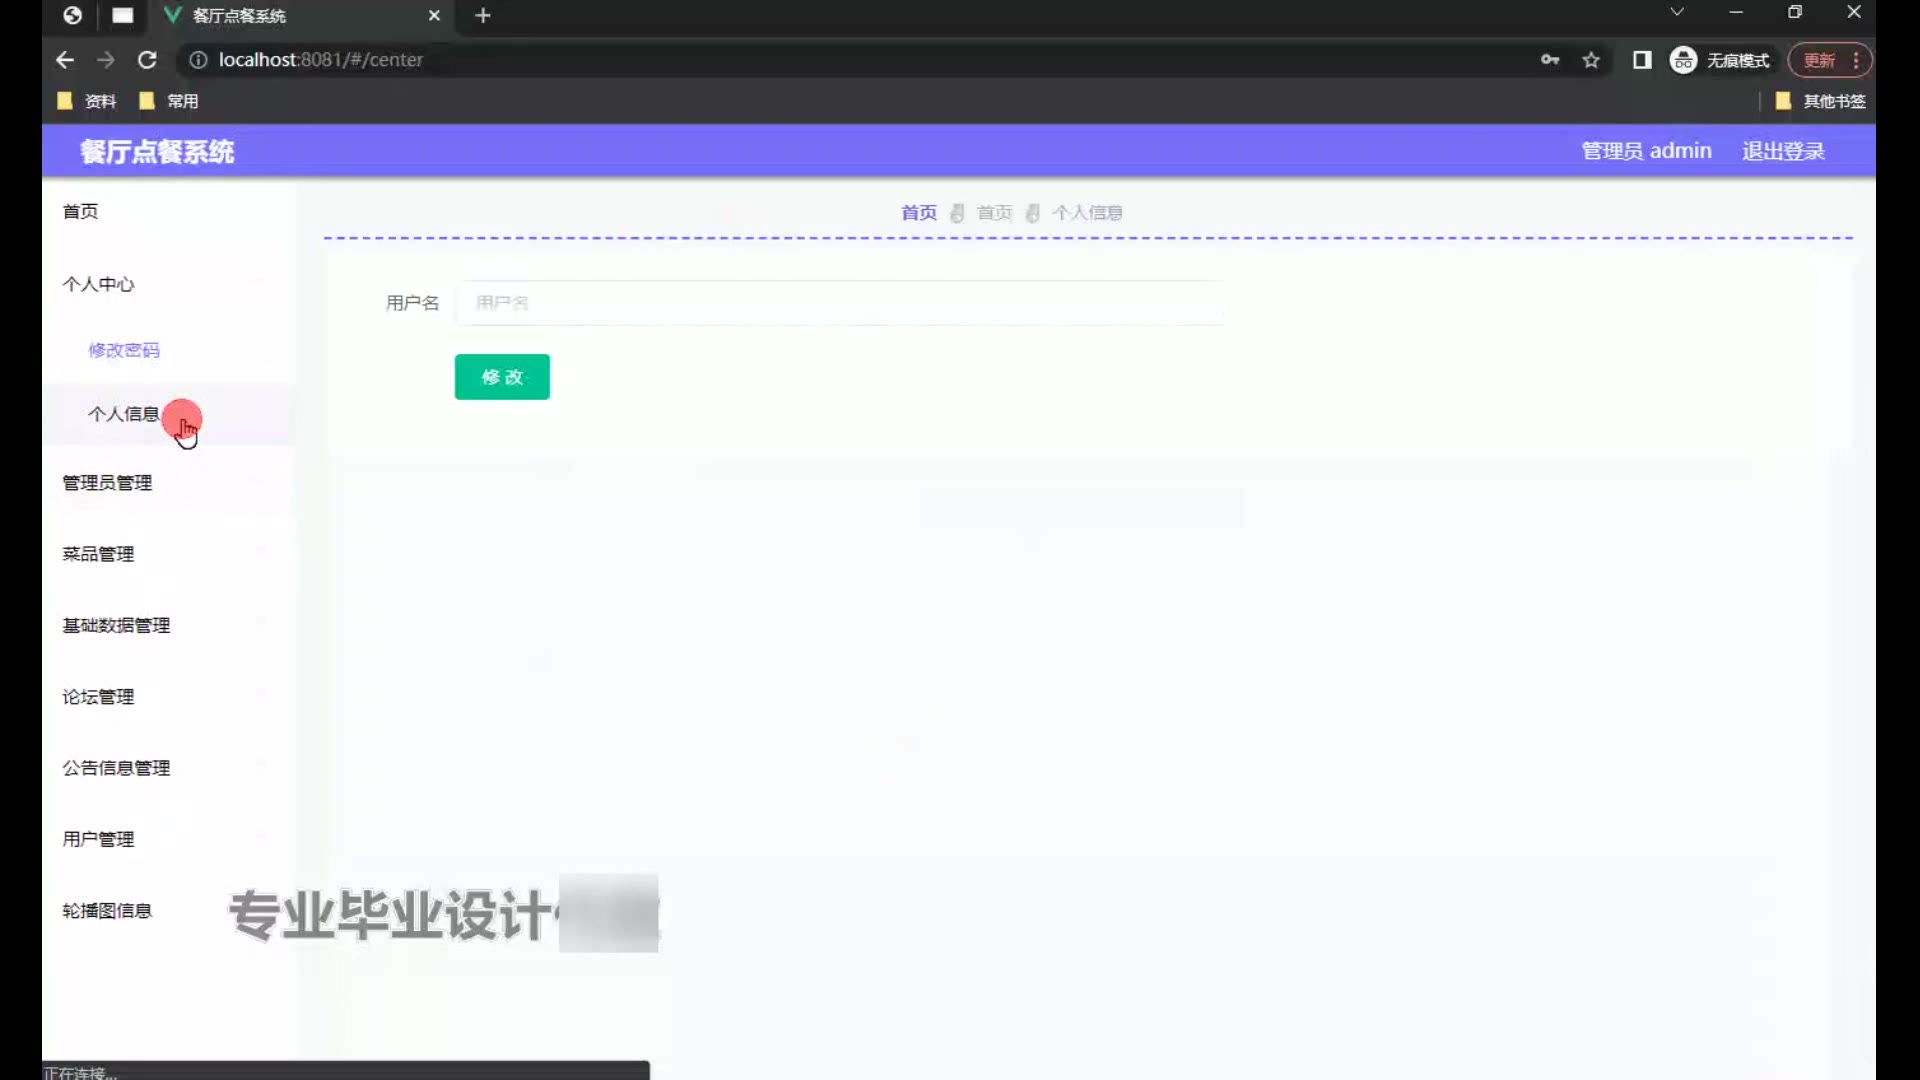1920x1080 pixels.
Task: Open the tab search chevron
Action: pyautogui.click(x=1677, y=12)
